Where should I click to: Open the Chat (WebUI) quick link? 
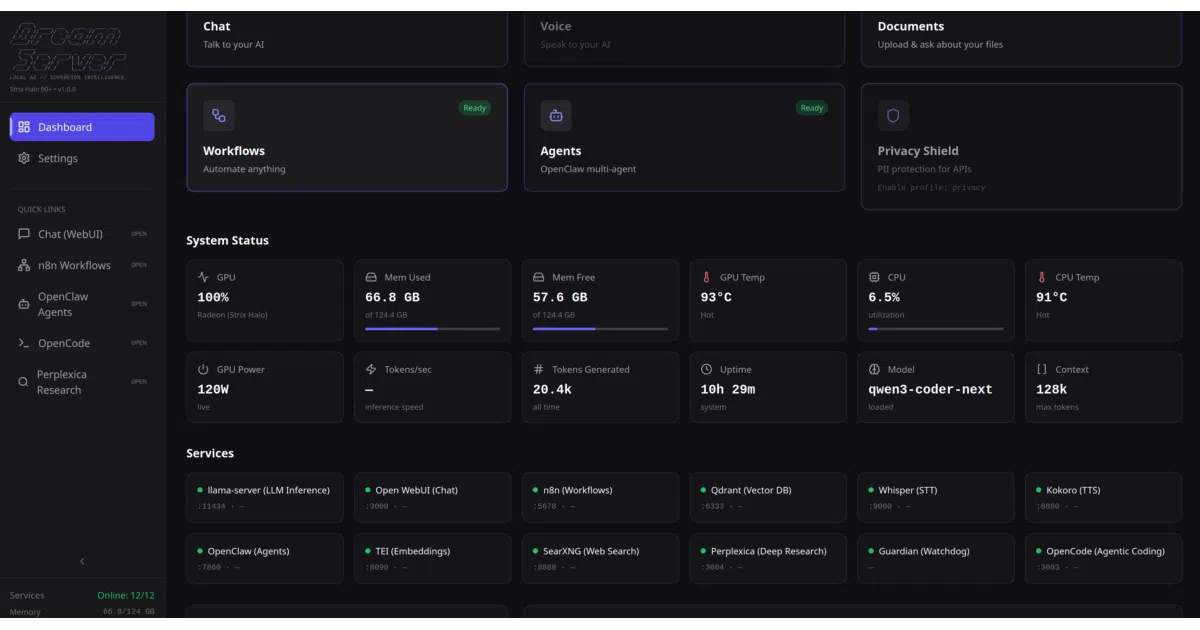[x=82, y=234]
